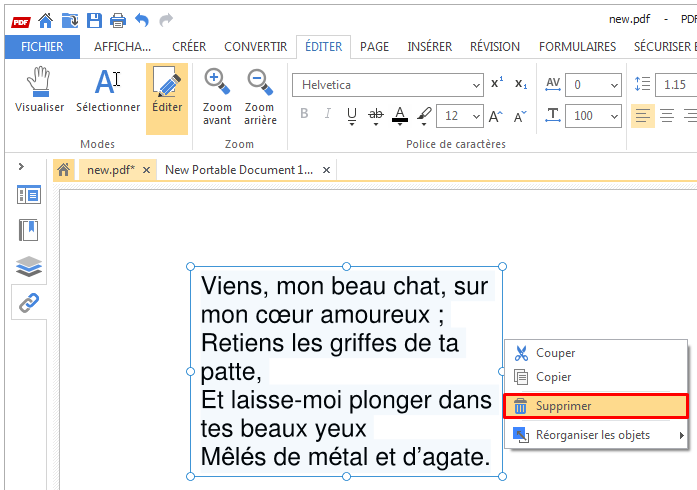Click the font color A swatch
Viewport: 697px width, 490px height.
pyautogui.click(x=400, y=114)
